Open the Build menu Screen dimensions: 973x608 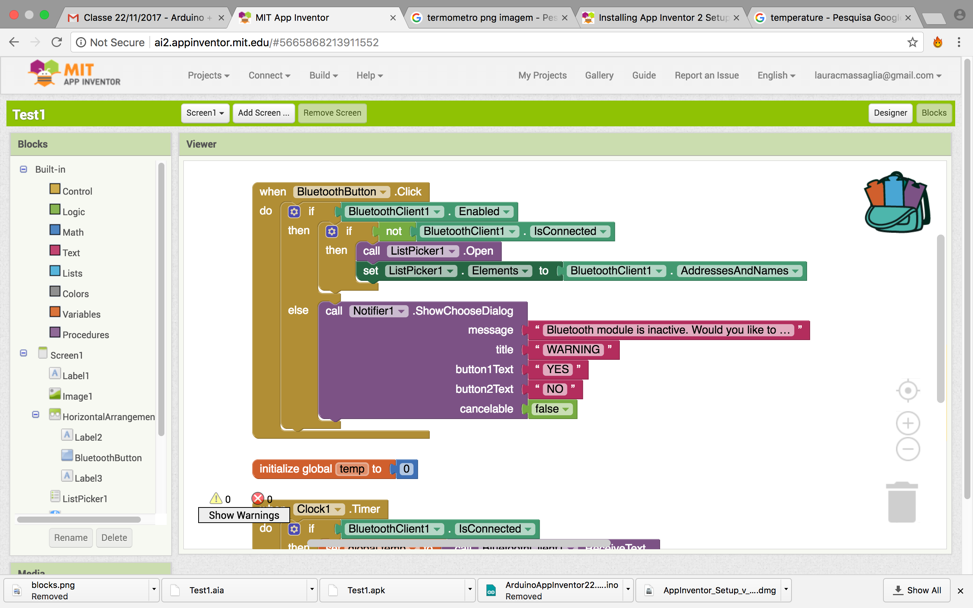point(323,75)
